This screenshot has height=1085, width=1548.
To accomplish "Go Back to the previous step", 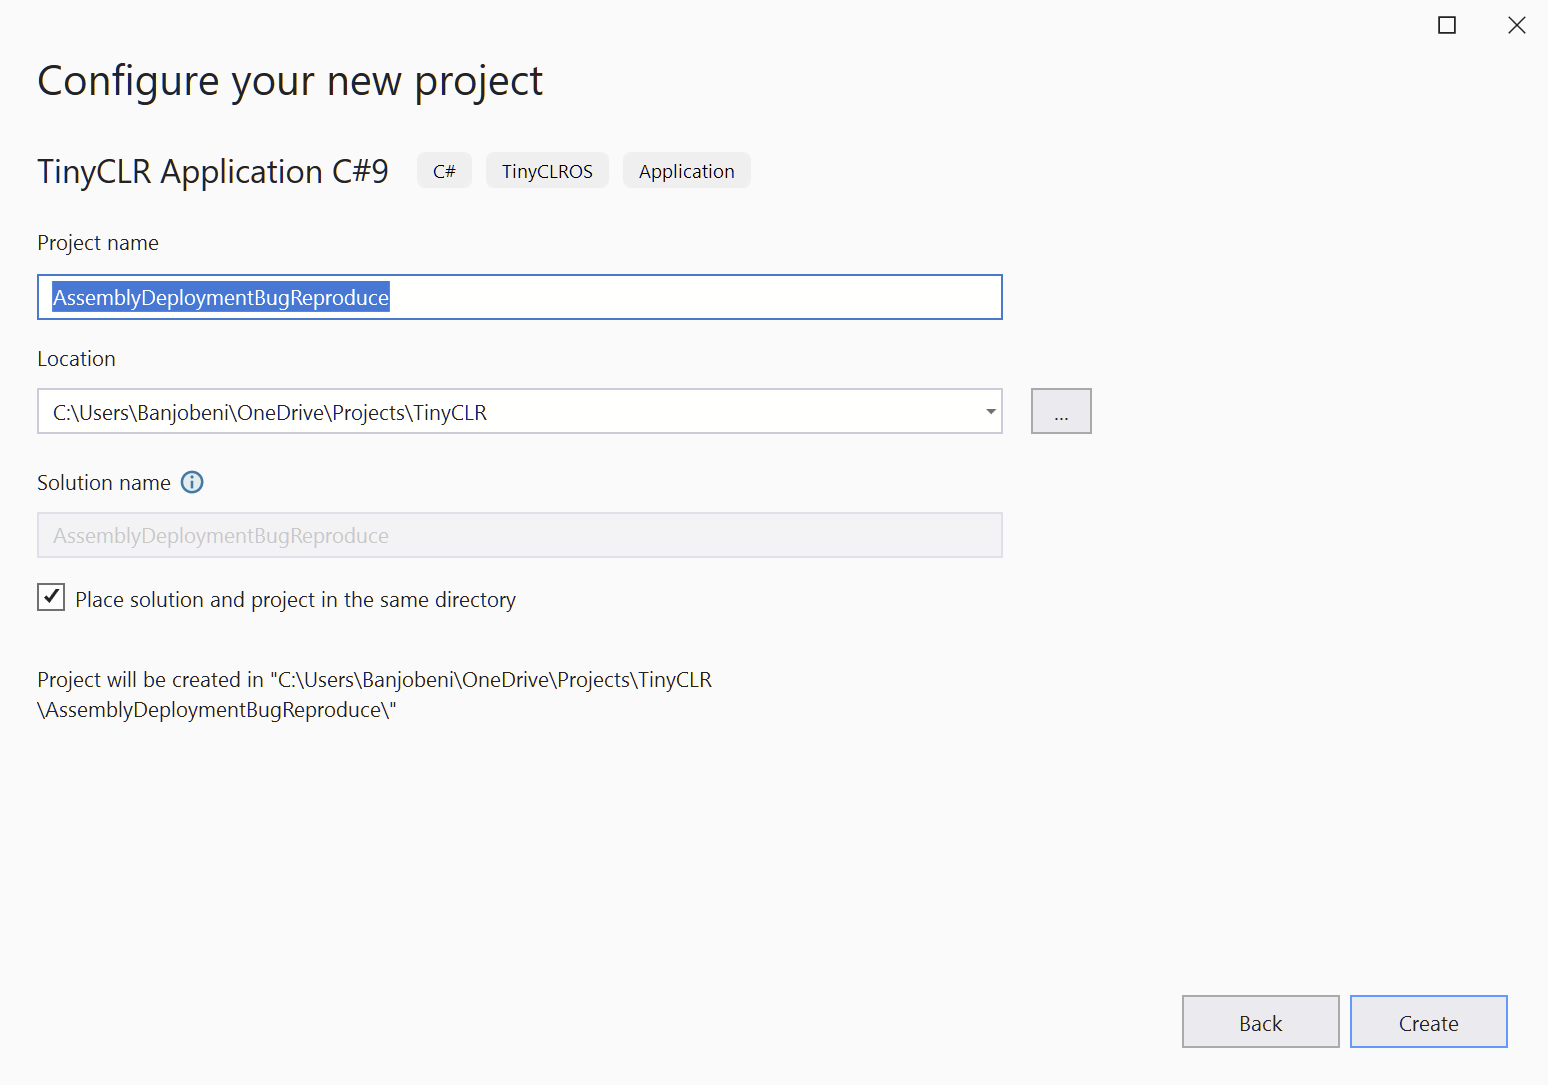I will pyautogui.click(x=1260, y=1021).
